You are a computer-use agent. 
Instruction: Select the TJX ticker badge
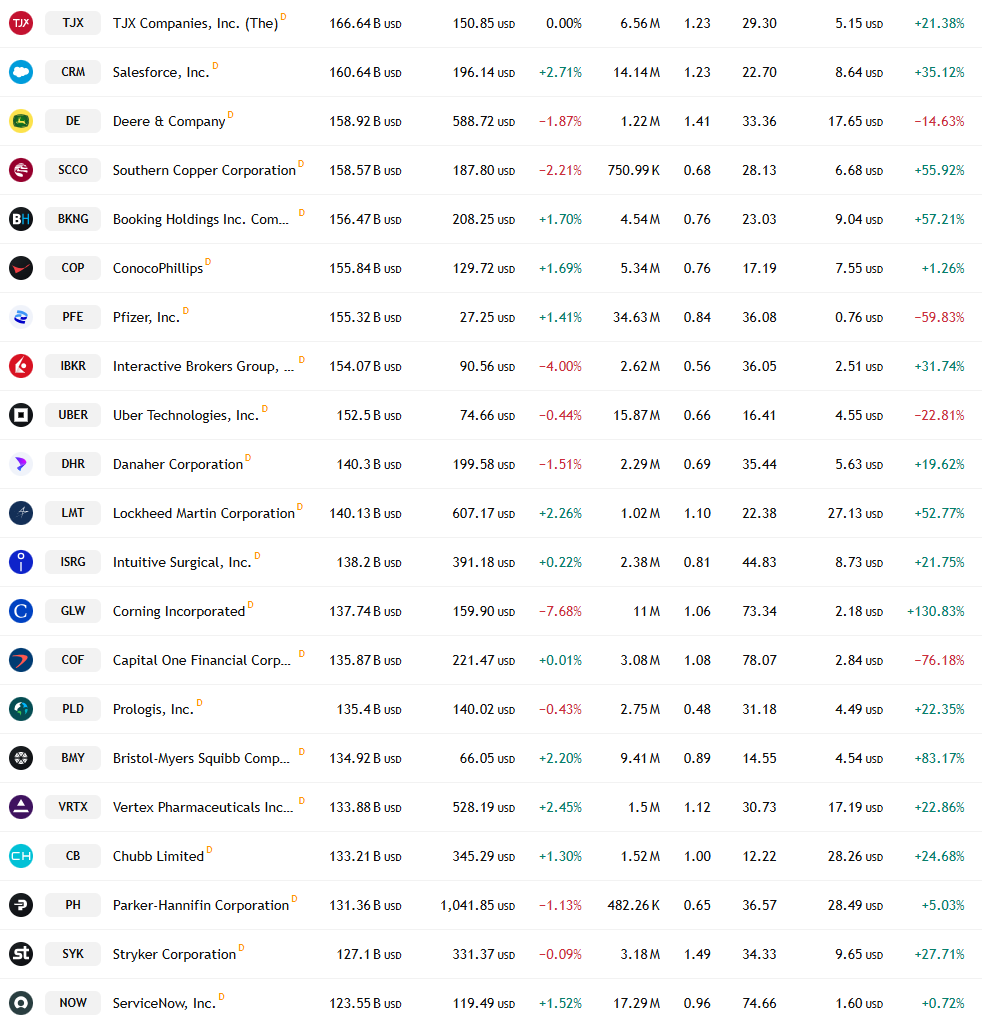[73, 23]
